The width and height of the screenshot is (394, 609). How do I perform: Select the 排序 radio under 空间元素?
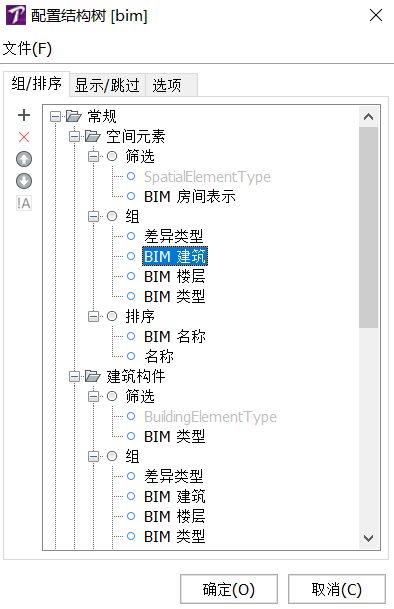(x=112, y=316)
